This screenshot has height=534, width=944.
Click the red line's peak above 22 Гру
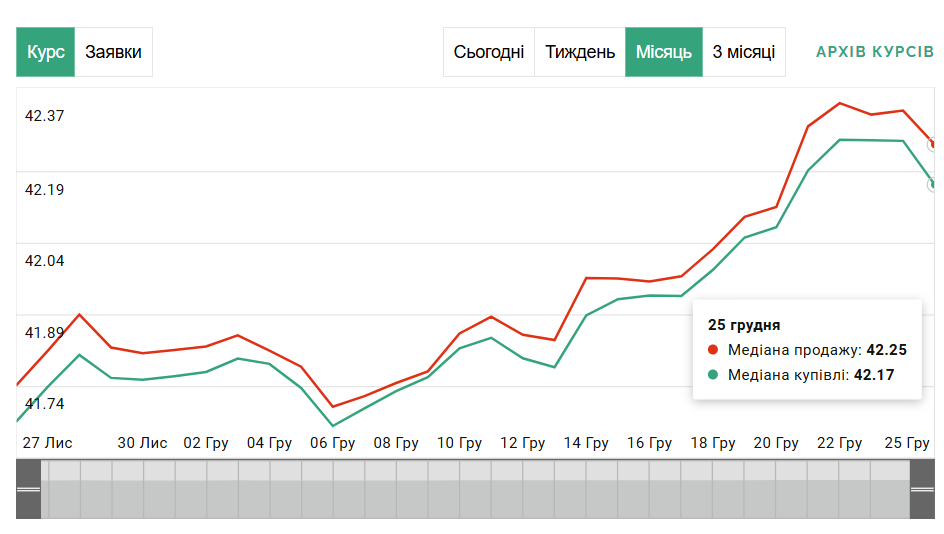[x=839, y=103]
